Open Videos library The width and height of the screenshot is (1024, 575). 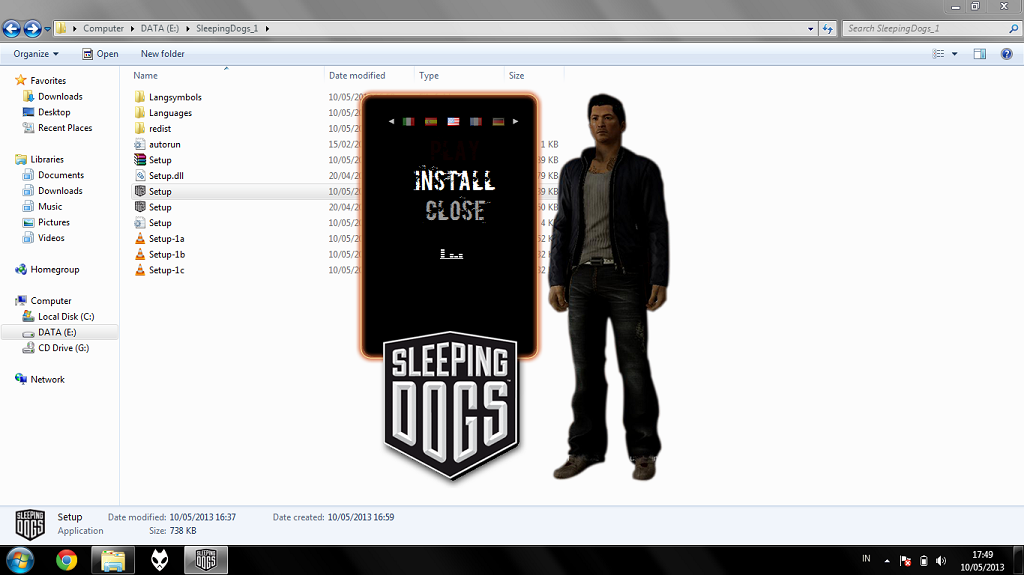(51, 238)
